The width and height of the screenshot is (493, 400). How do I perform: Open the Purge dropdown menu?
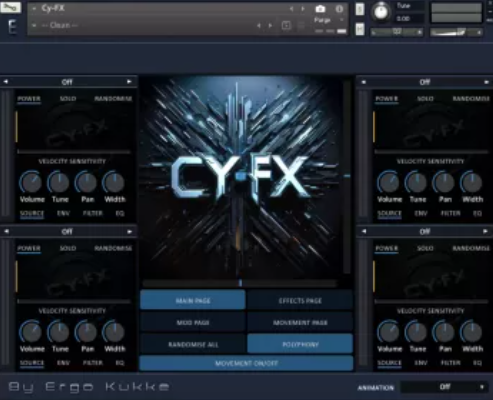click(x=328, y=20)
